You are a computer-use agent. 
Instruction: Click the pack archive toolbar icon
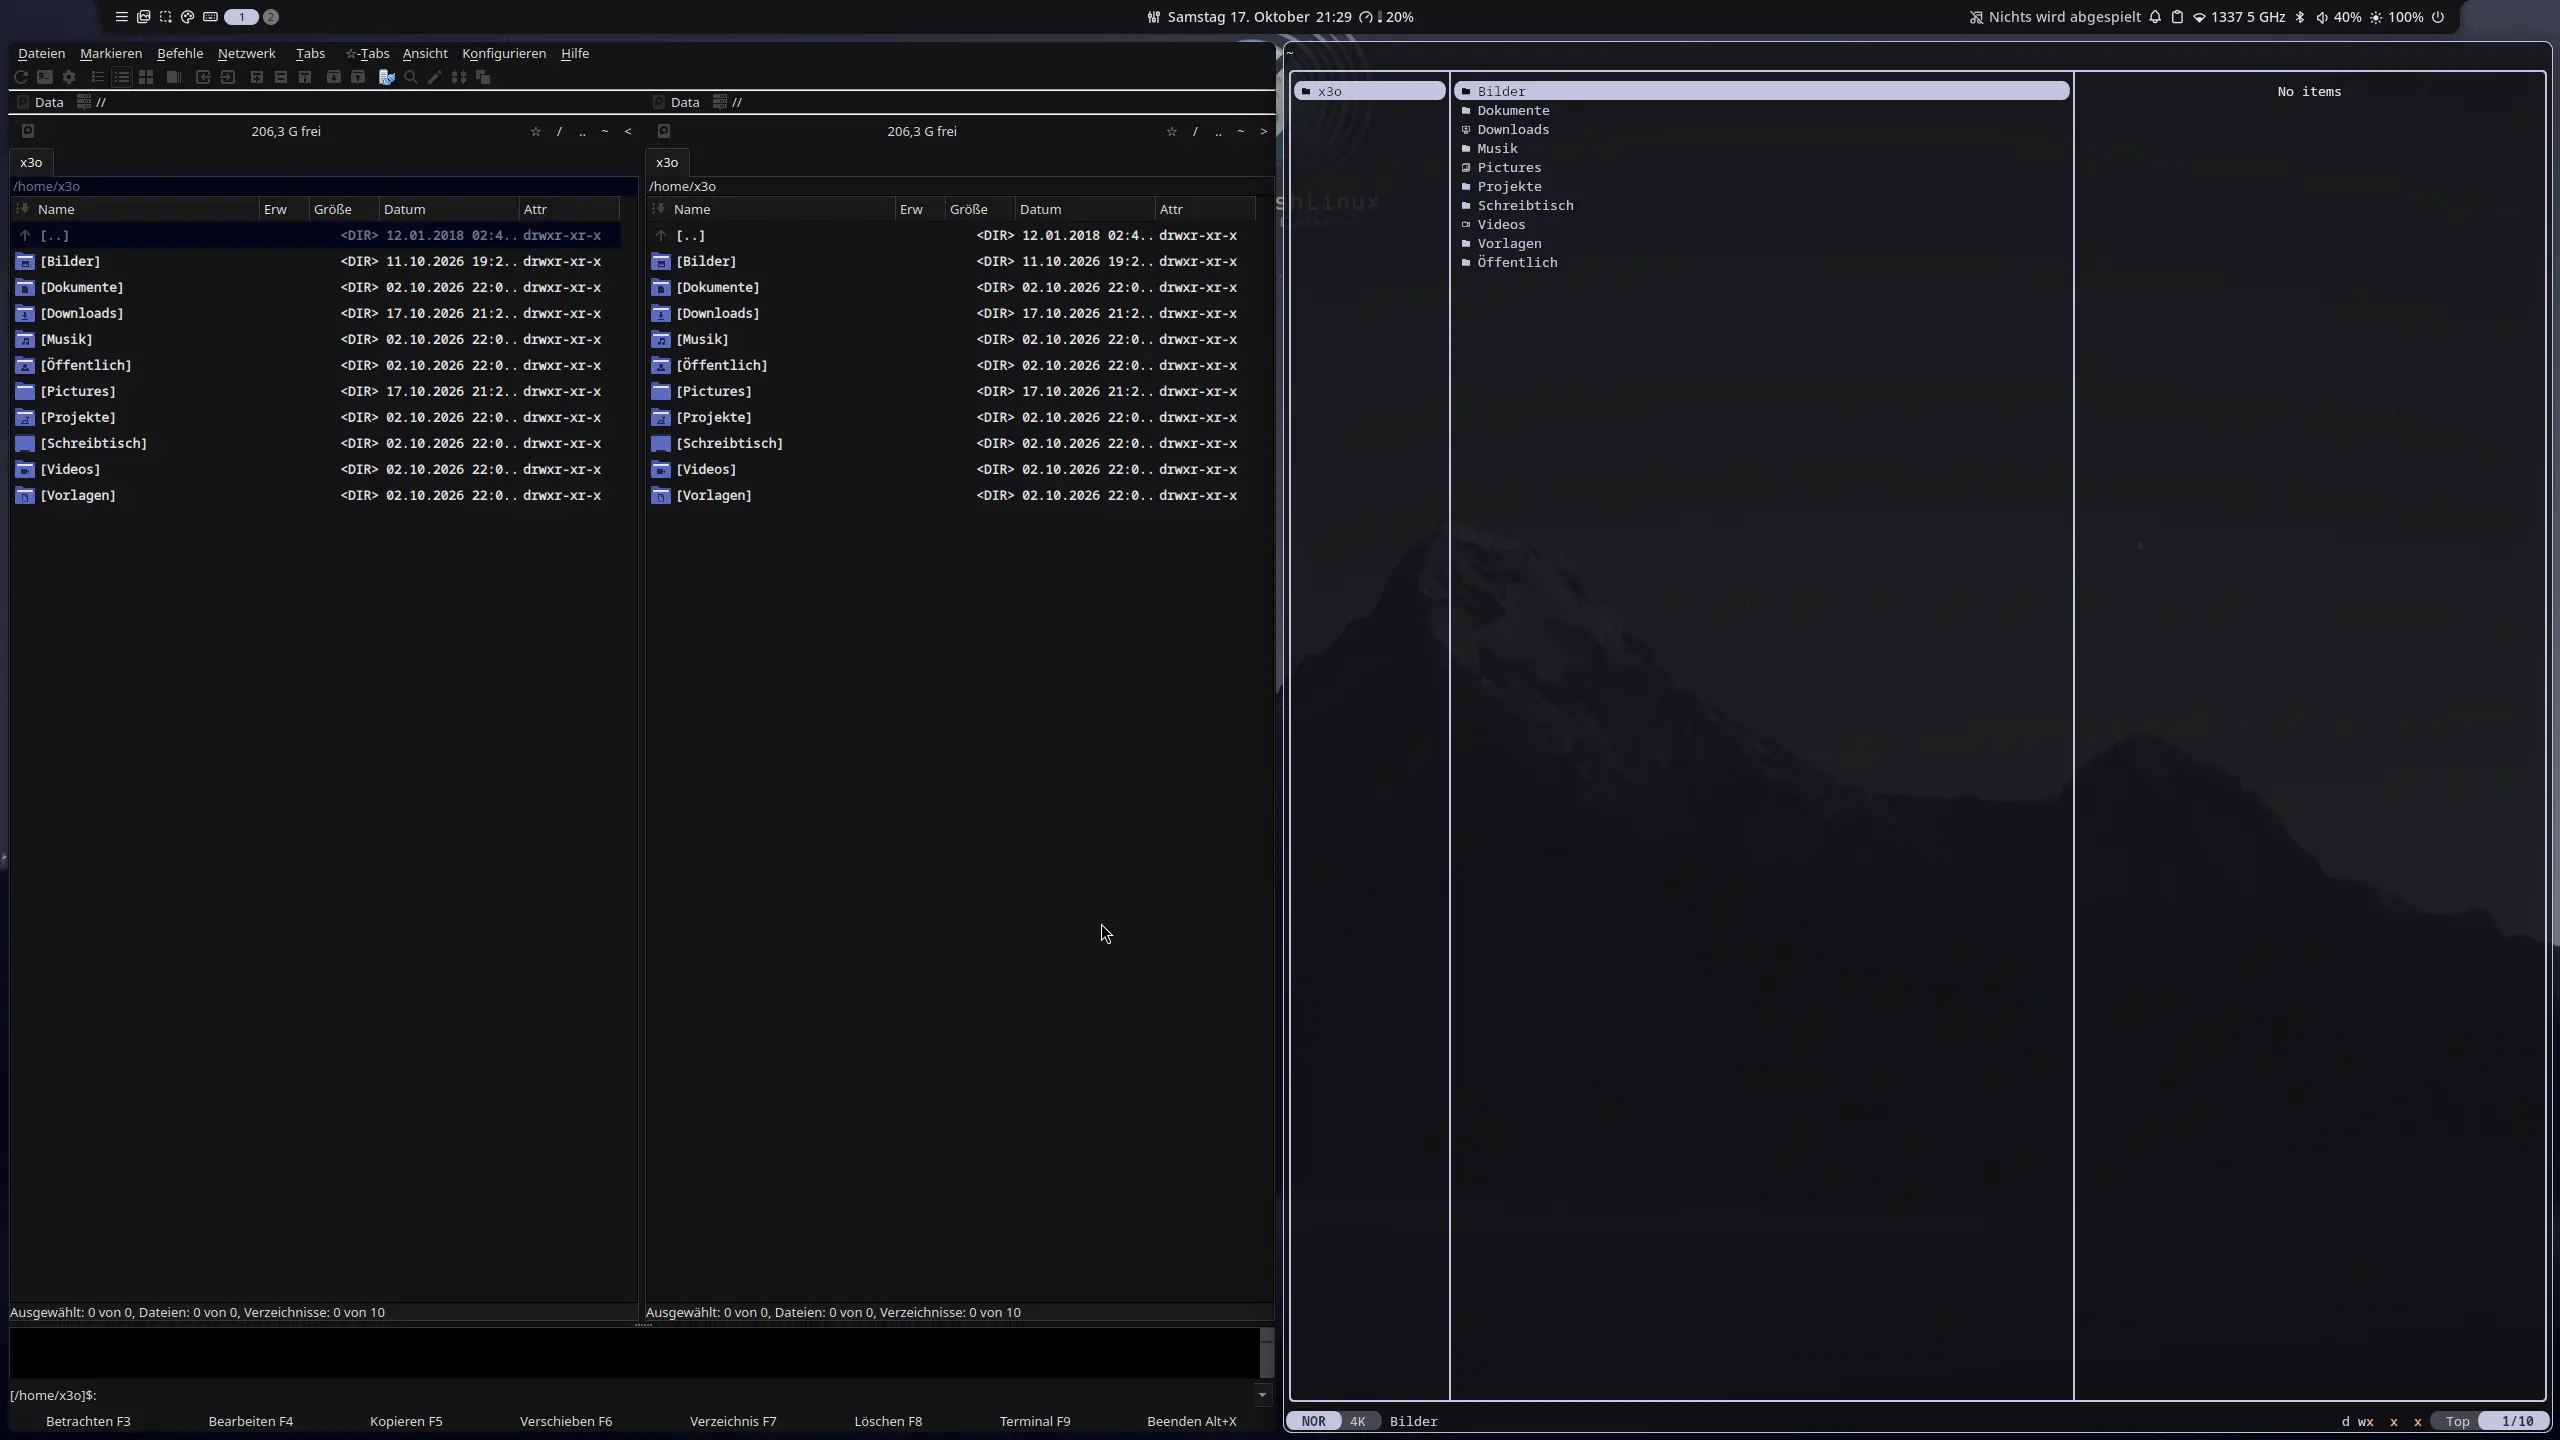(334, 77)
